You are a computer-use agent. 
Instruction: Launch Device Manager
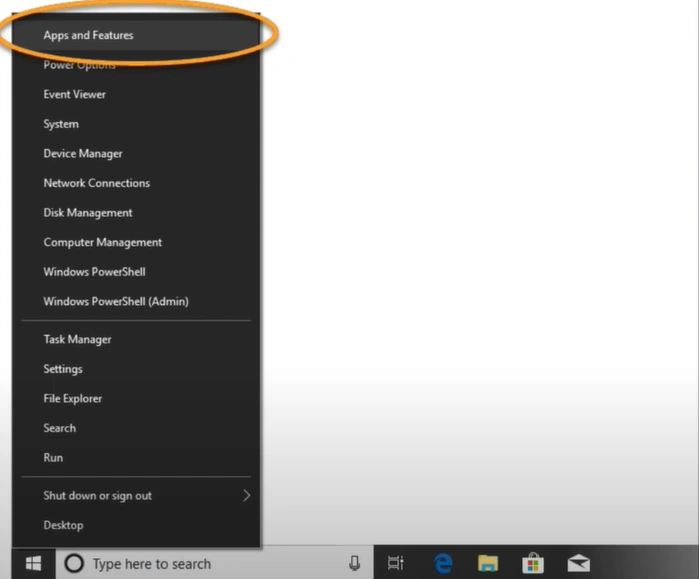136,154
